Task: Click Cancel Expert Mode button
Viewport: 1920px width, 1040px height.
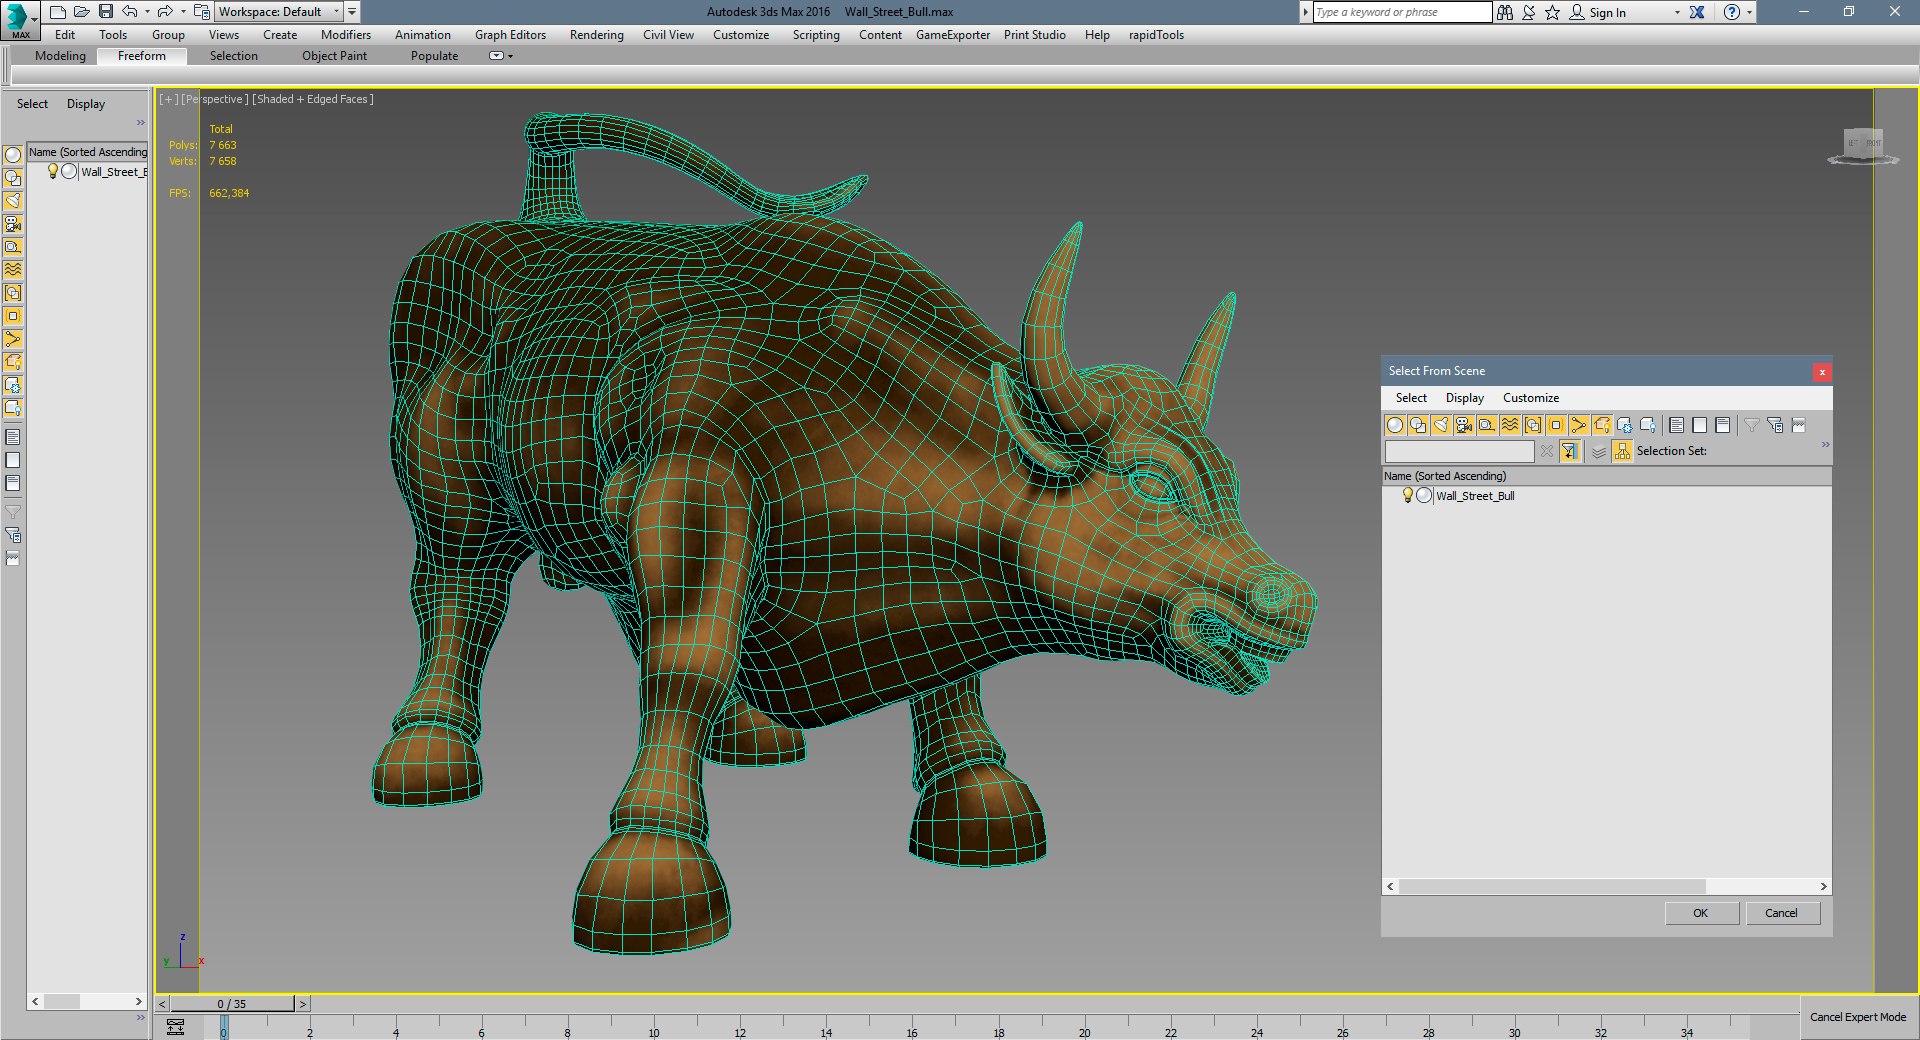Action: pos(1858,1017)
